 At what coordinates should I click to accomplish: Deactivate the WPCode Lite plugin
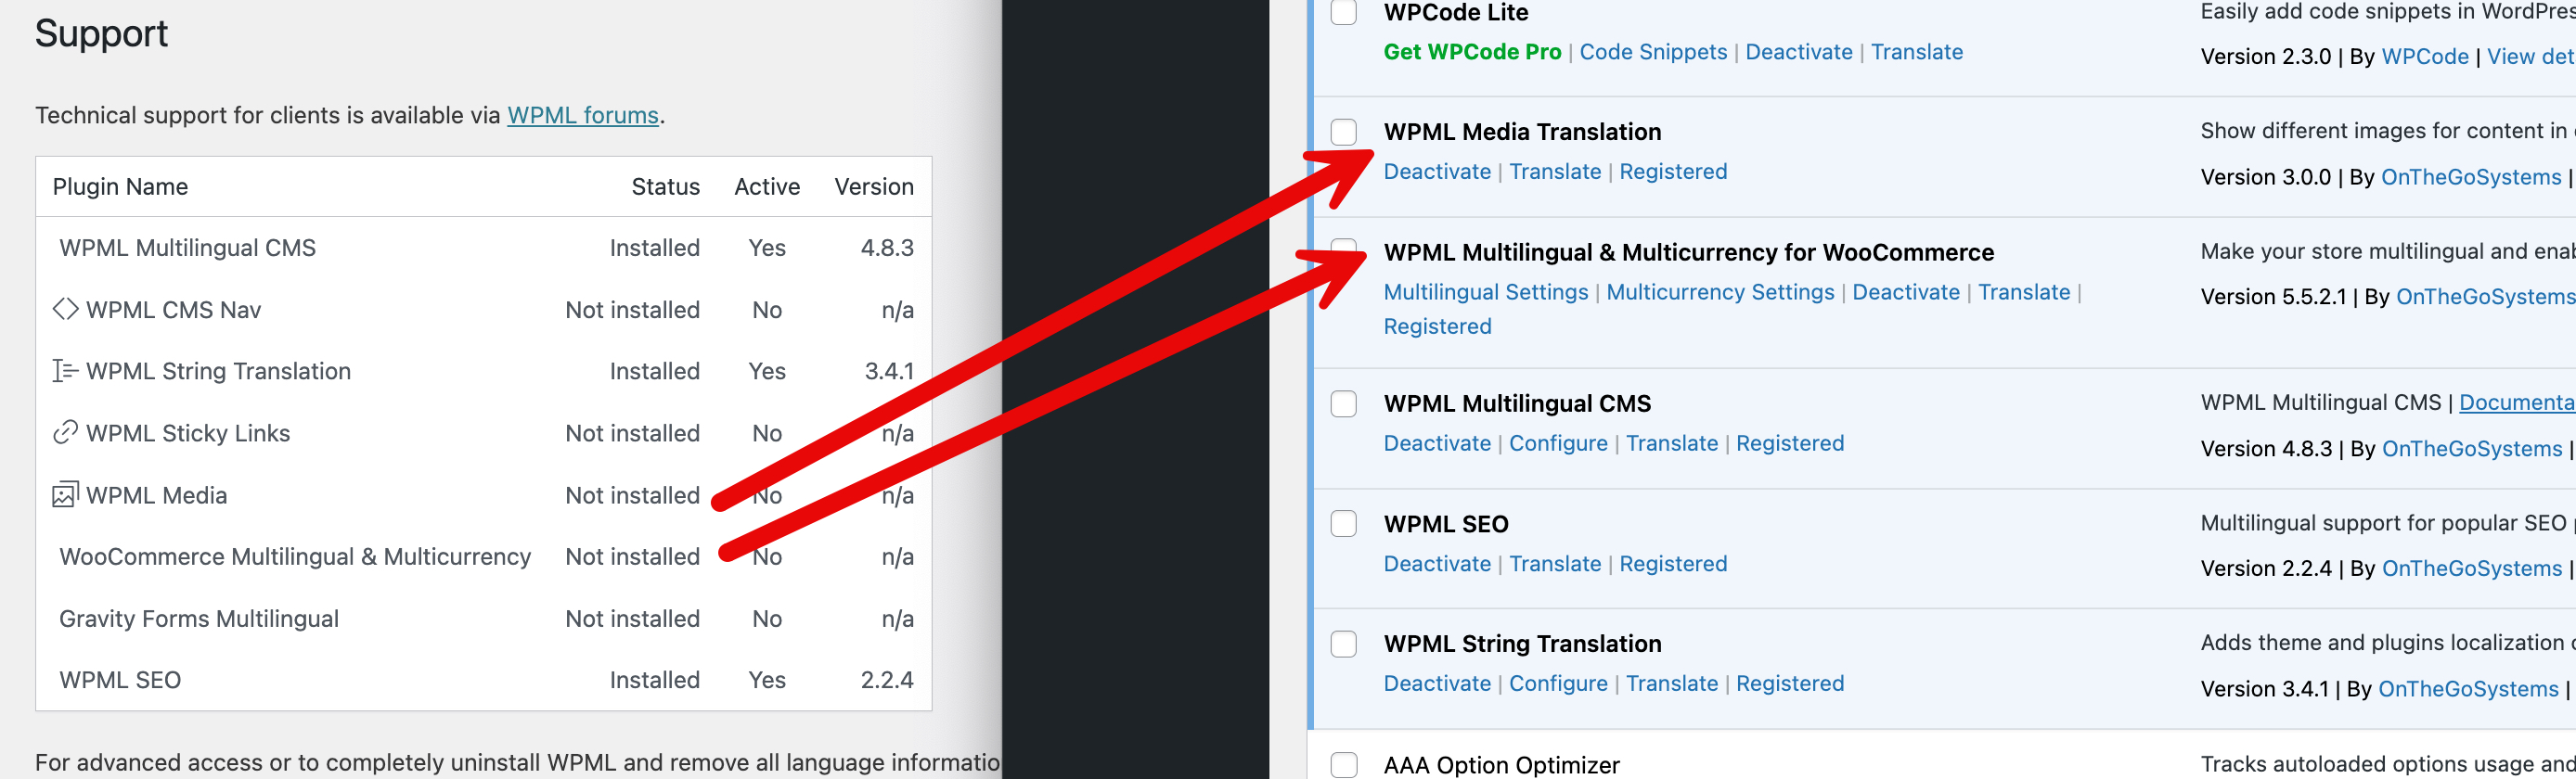(x=1799, y=52)
